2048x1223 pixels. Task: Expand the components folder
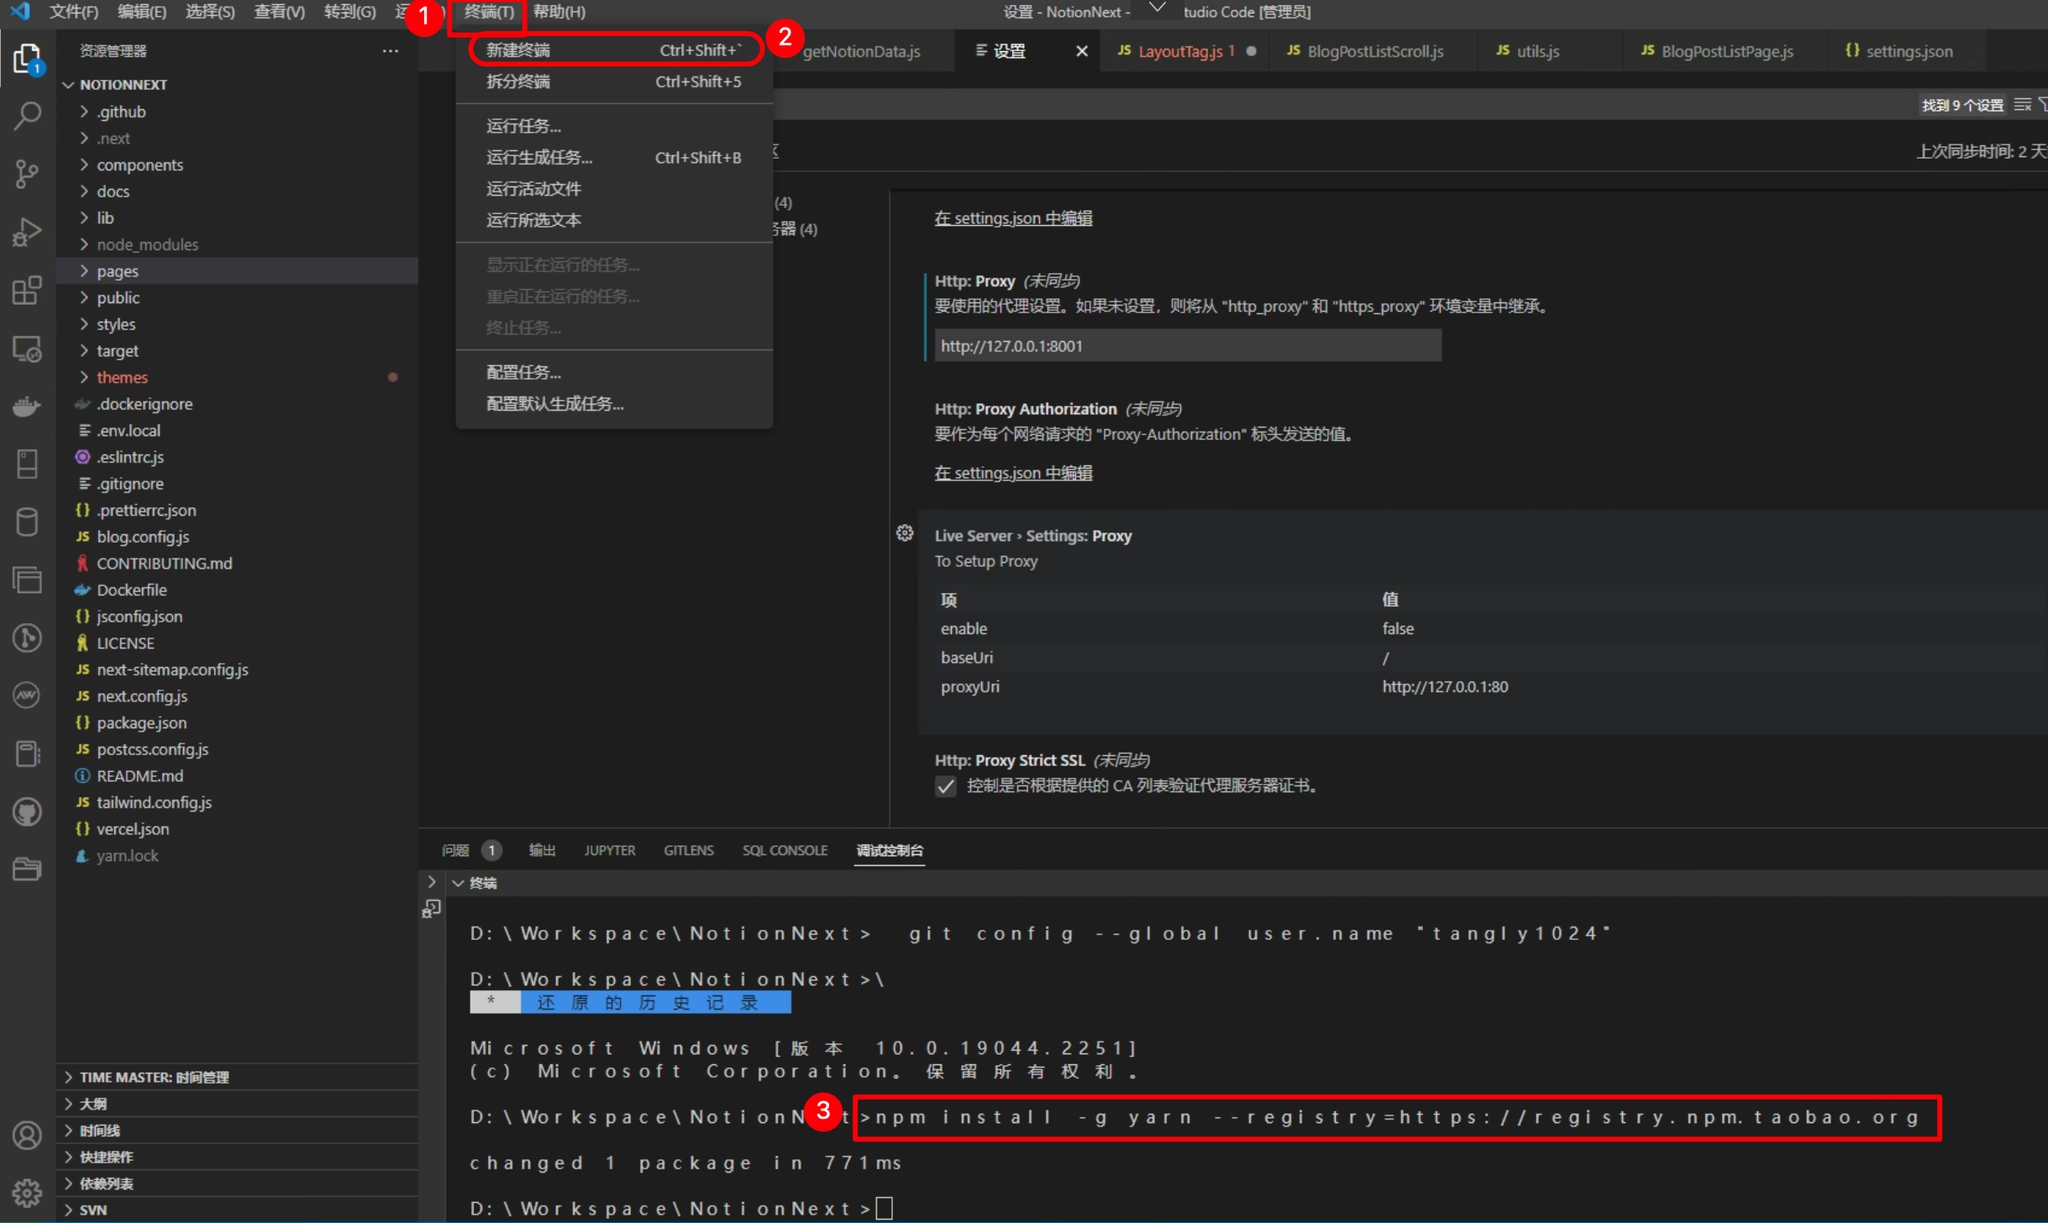(84, 165)
